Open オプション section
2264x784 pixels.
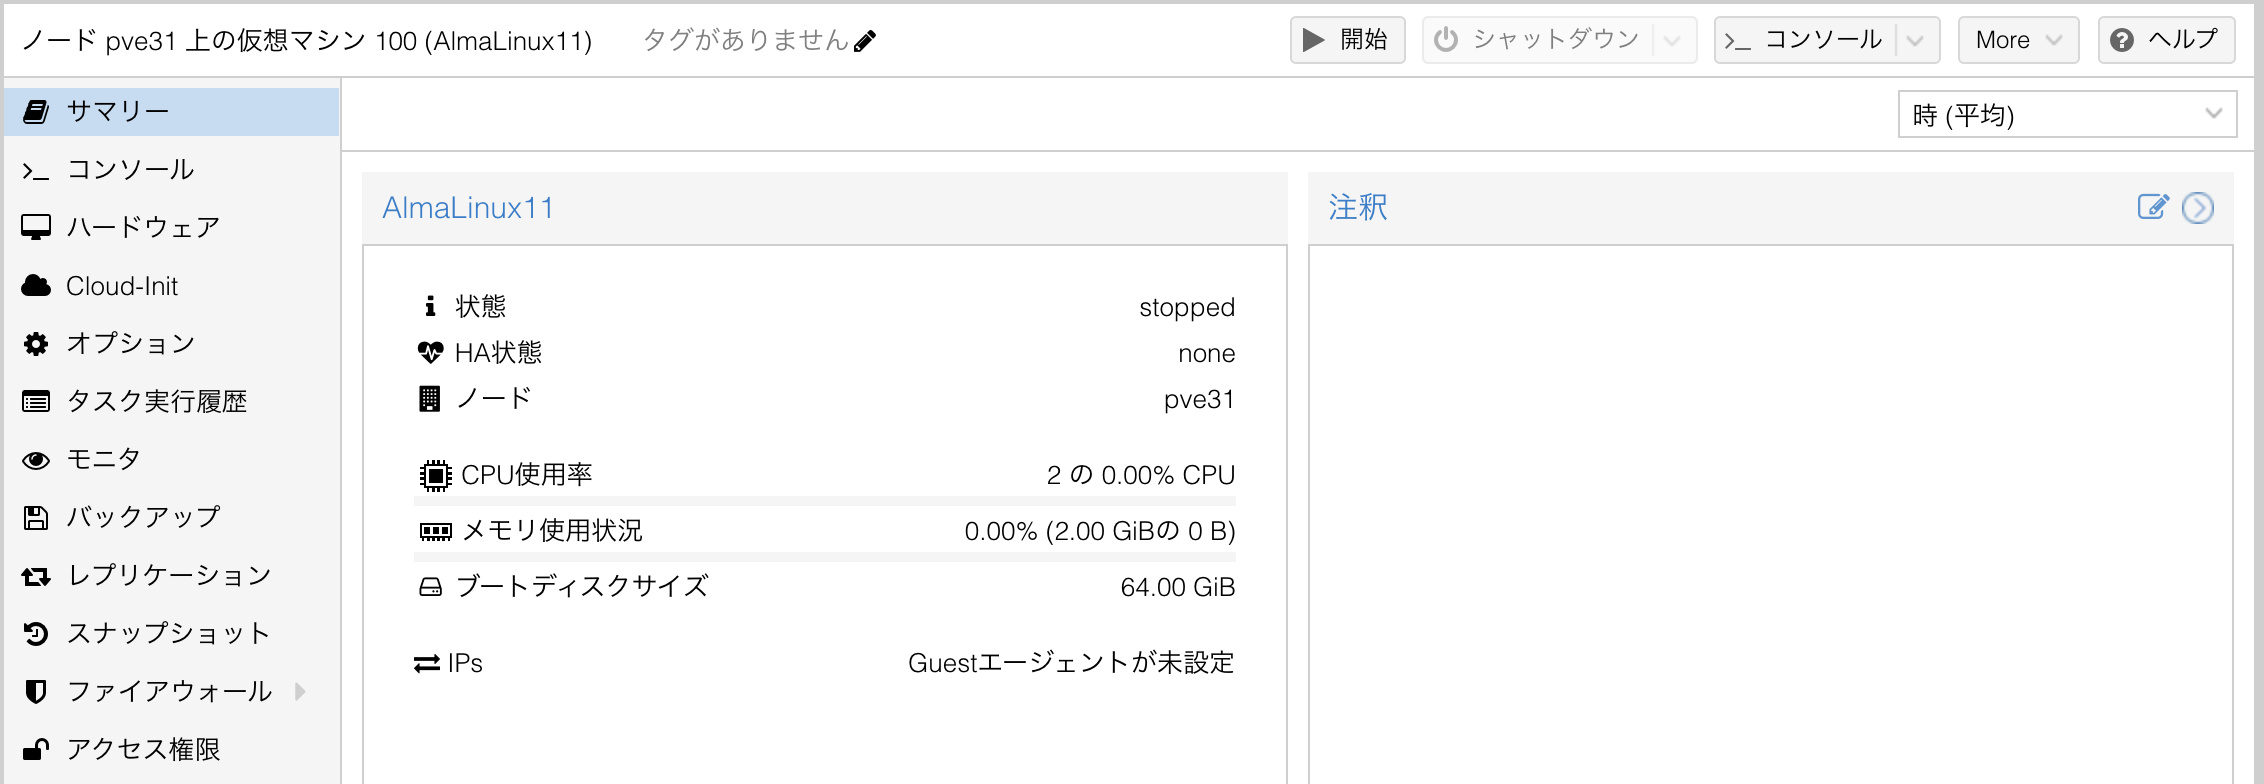click(x=172, y=343)
